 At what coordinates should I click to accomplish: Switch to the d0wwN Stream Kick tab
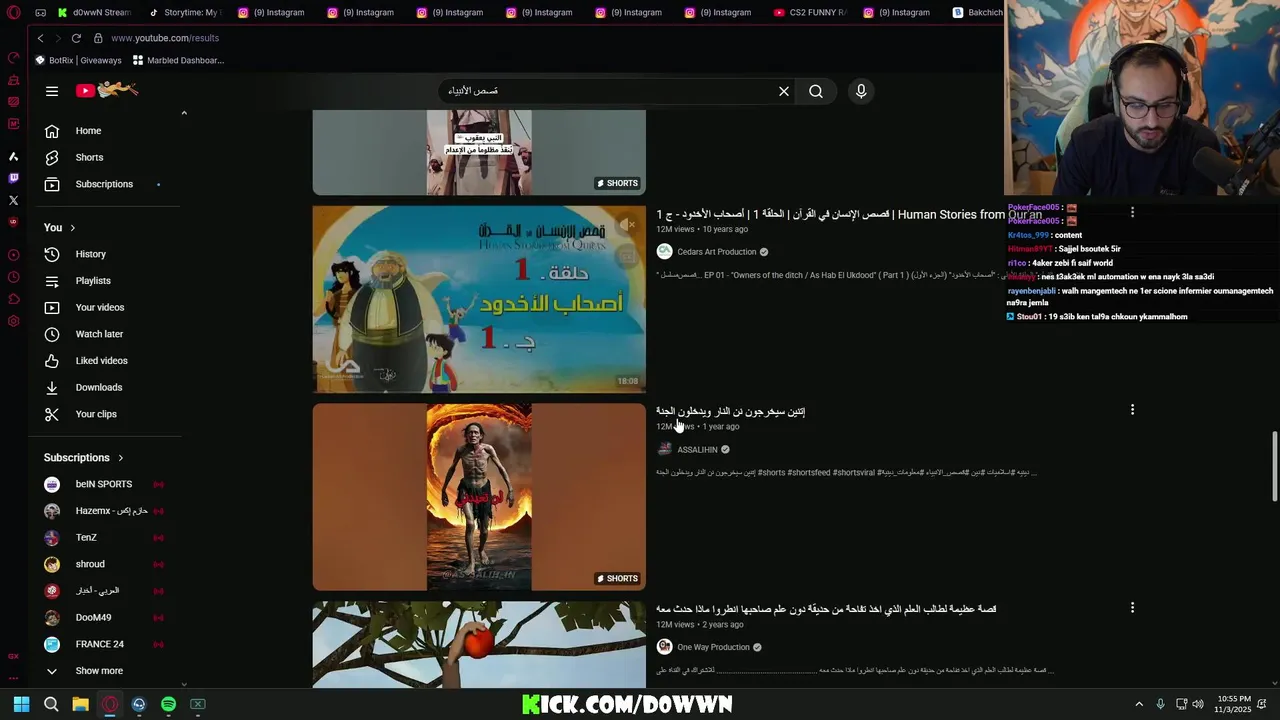click(93, 13)
